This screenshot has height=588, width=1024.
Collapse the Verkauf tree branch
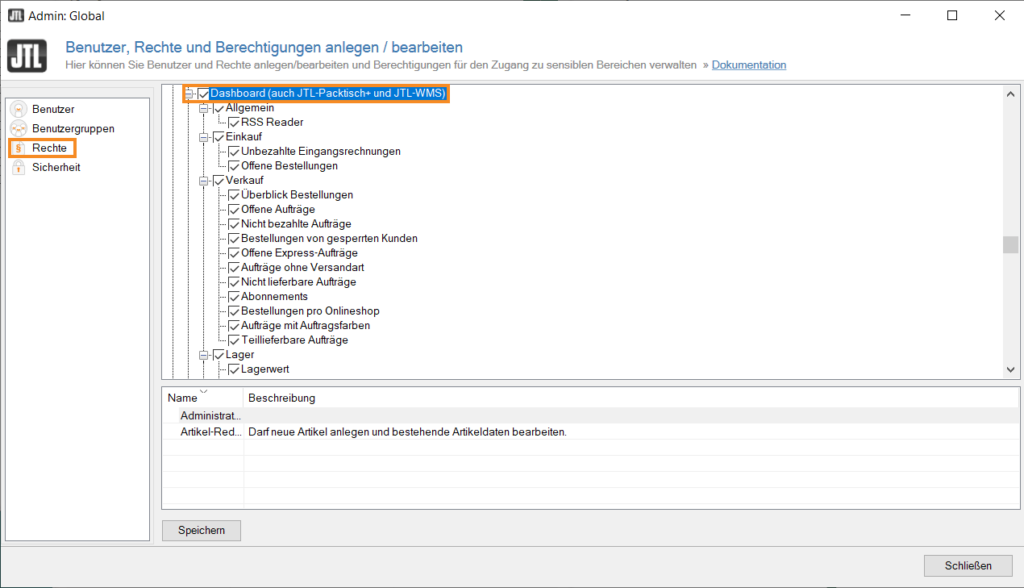tap(205, 180)
